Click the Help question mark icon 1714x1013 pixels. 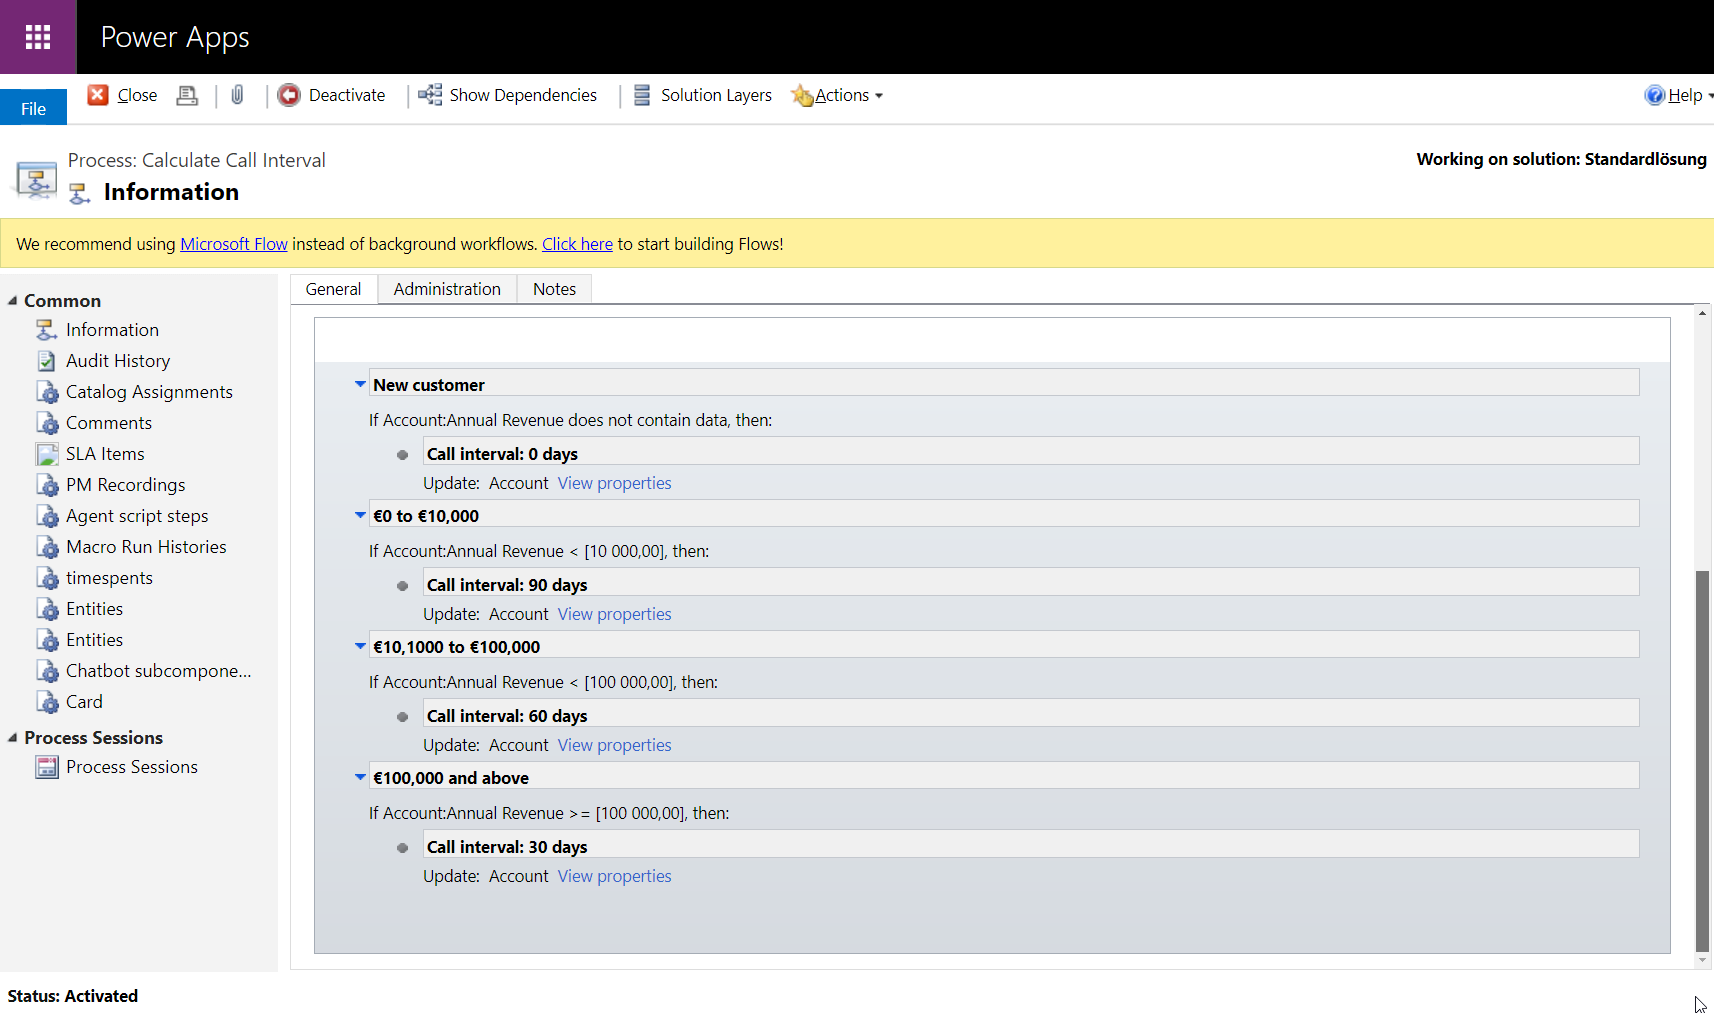click(1654, 95)
